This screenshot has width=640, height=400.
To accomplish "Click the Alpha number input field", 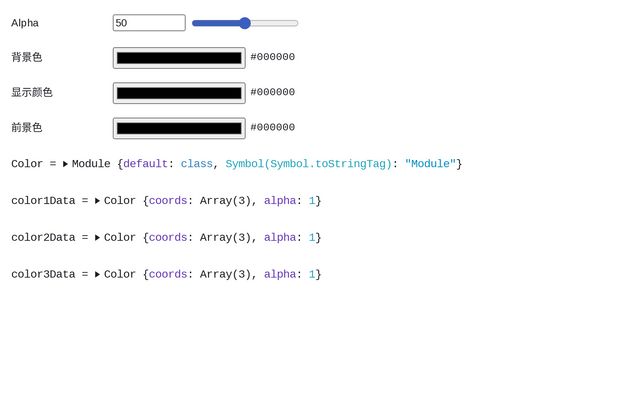I will 148,23.
